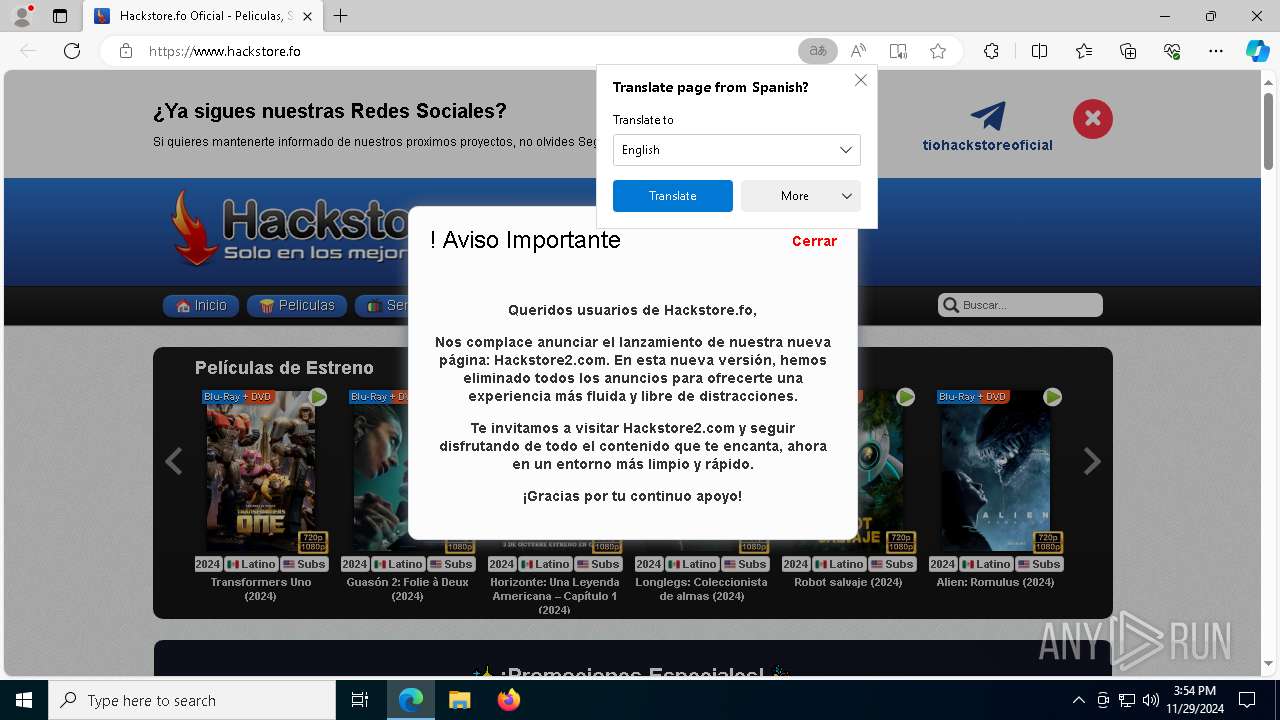Image resolution: width=1280 pixels, height=720 pixels.
Task: Launch Firefox from taskbar
Action: [509, 700]
